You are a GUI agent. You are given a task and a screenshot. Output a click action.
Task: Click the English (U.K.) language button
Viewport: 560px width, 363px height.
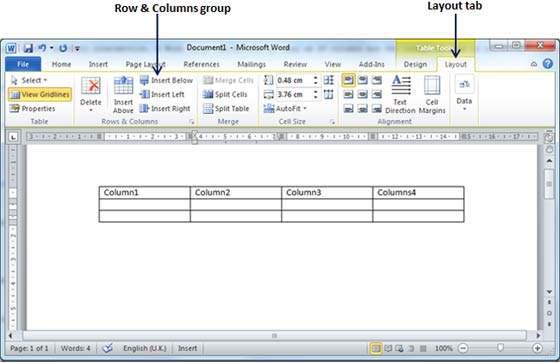tap(145, 348)
